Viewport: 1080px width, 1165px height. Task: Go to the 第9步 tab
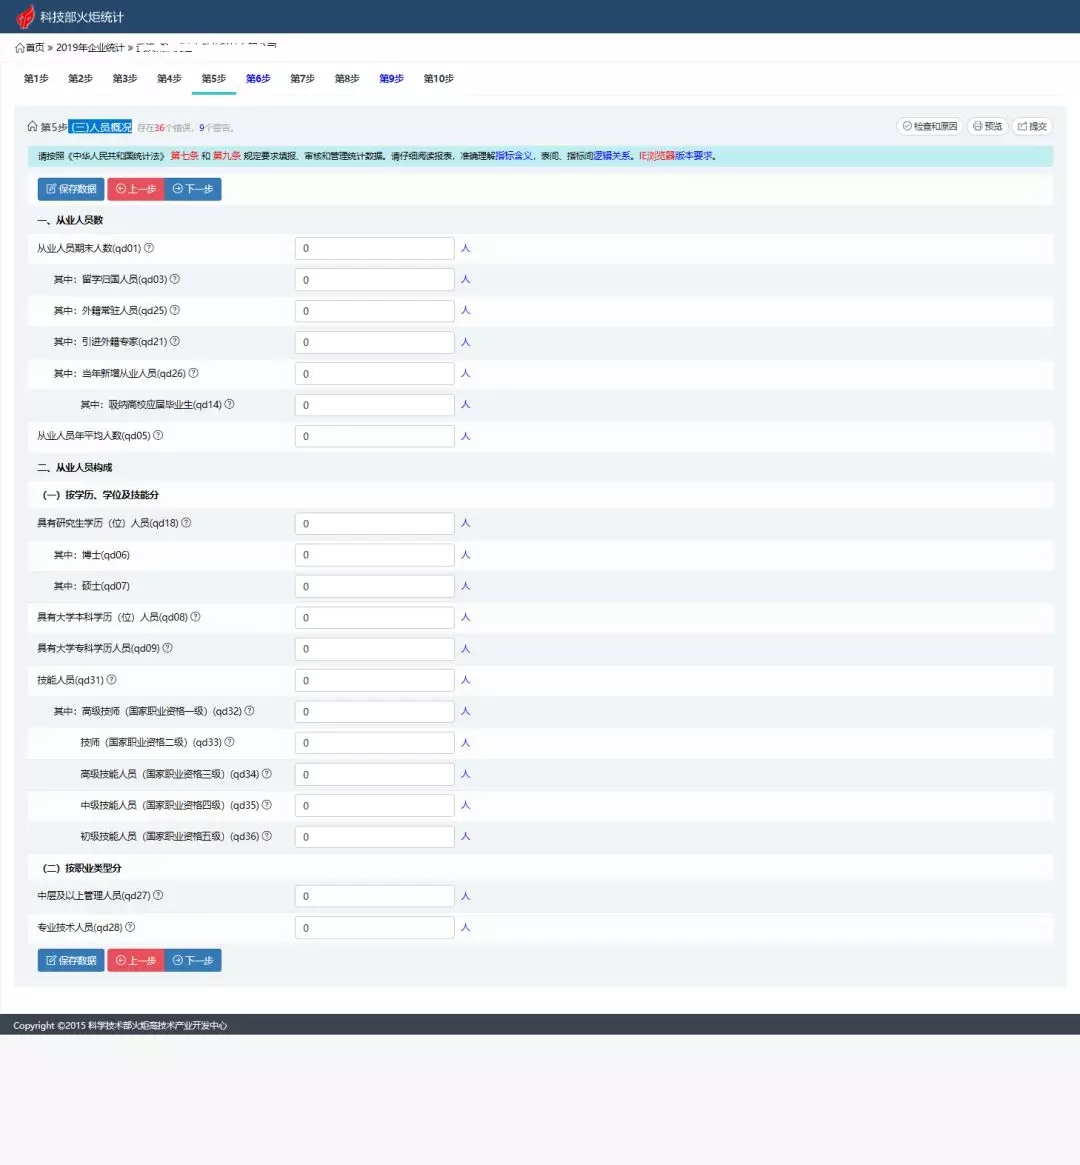pyautogui.click(x=391, y=79)
